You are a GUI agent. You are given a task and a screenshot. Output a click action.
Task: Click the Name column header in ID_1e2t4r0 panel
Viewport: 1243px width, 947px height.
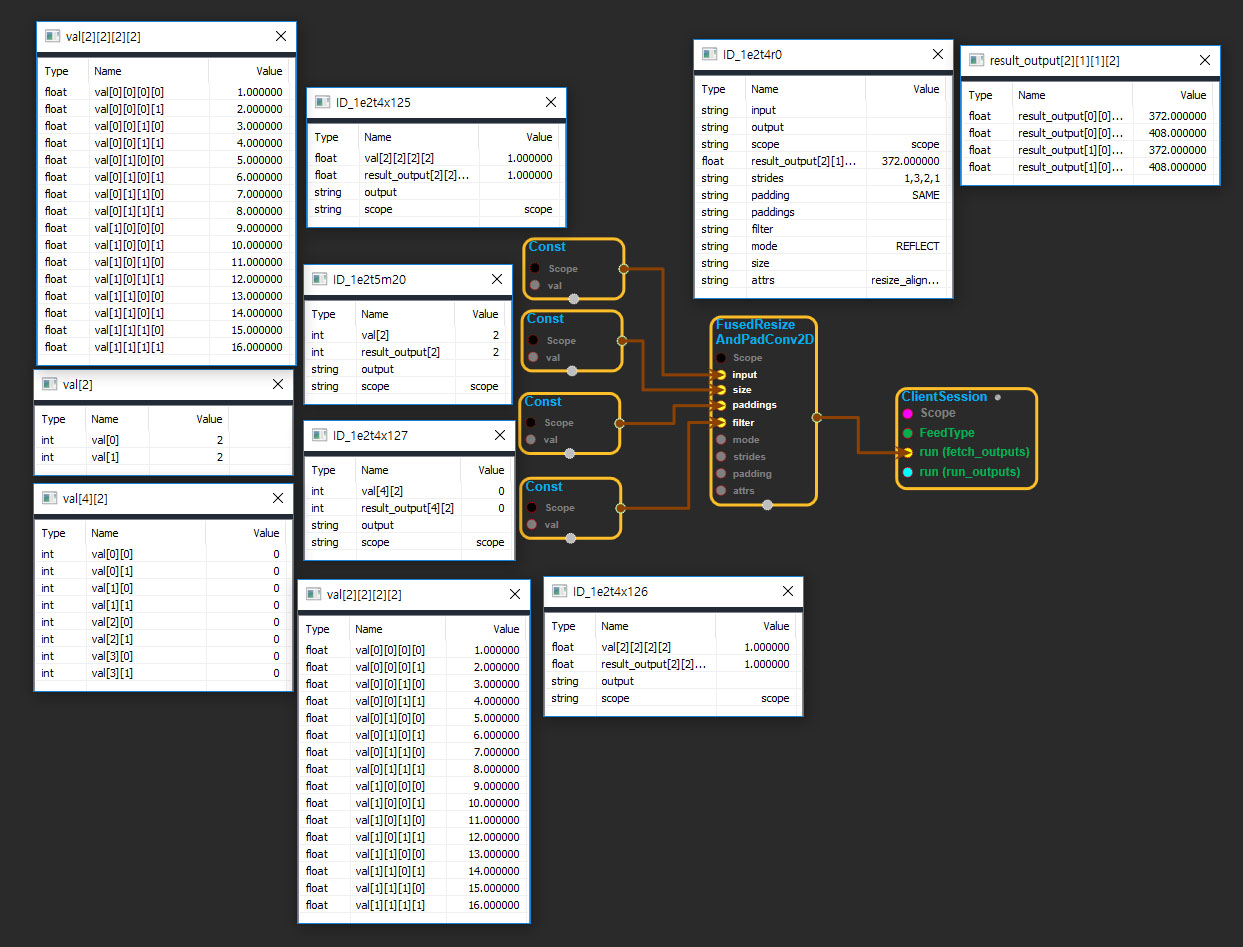click(765, 89)
